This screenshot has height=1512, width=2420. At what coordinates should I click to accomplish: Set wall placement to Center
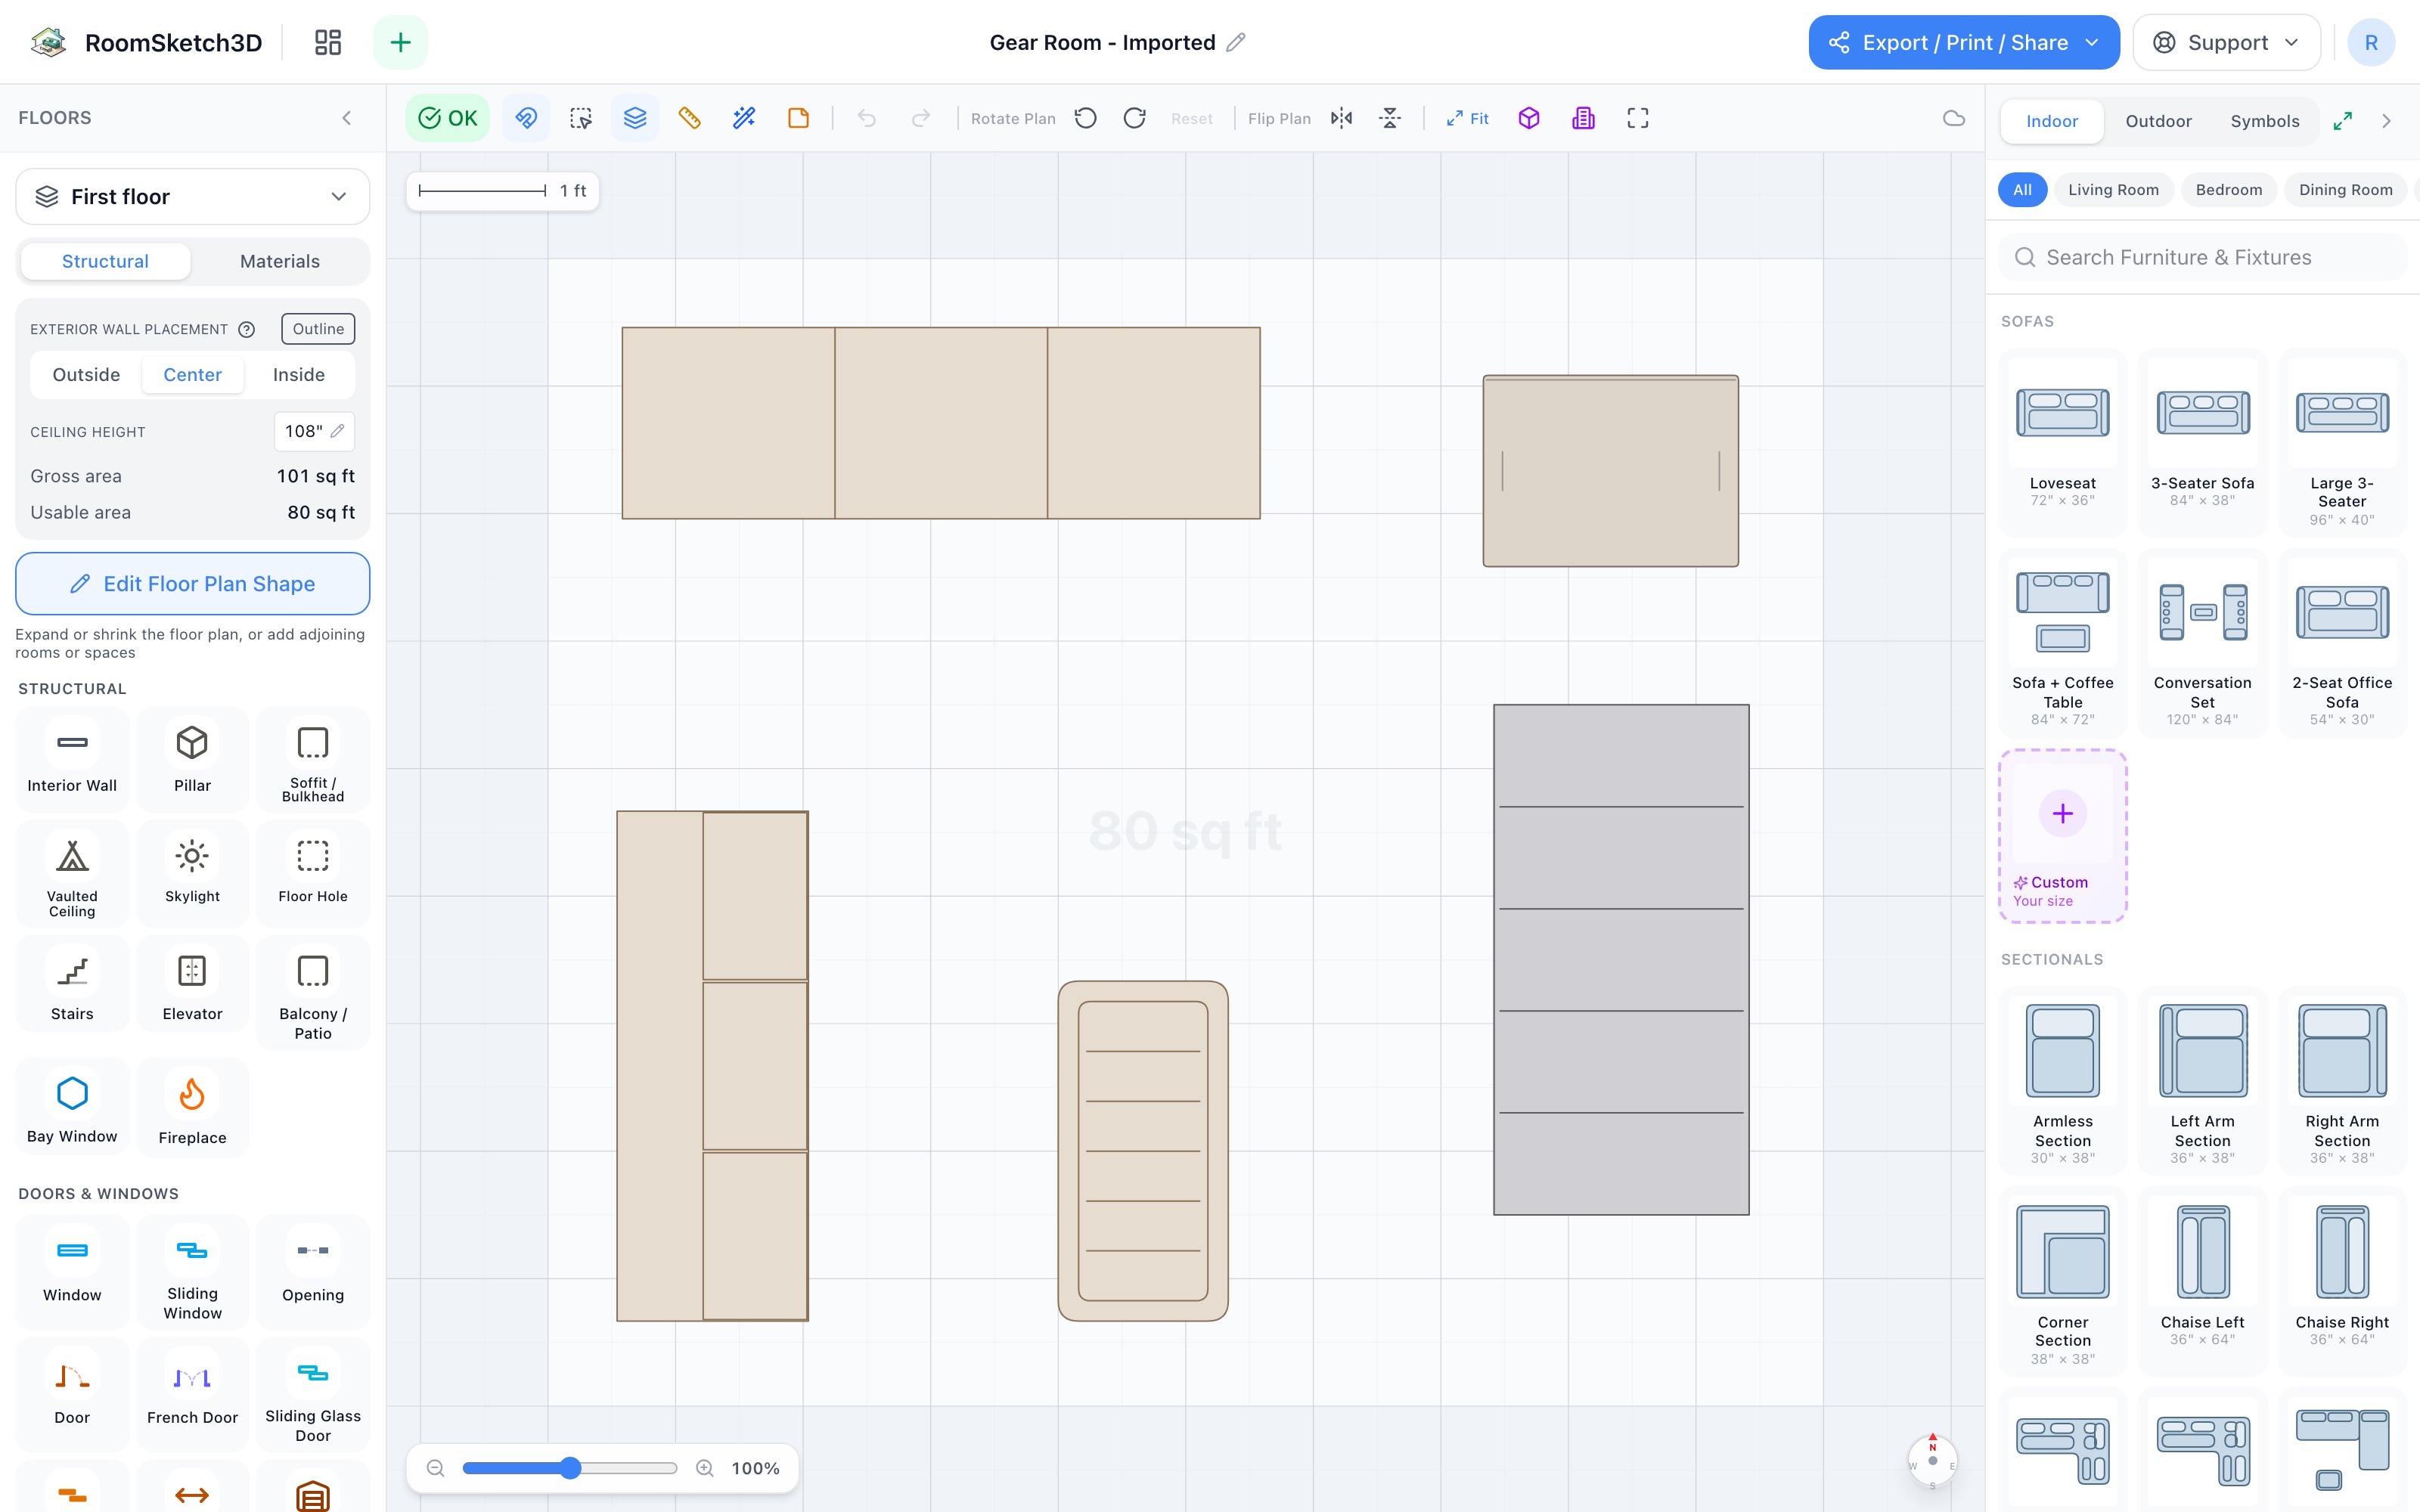192,375
